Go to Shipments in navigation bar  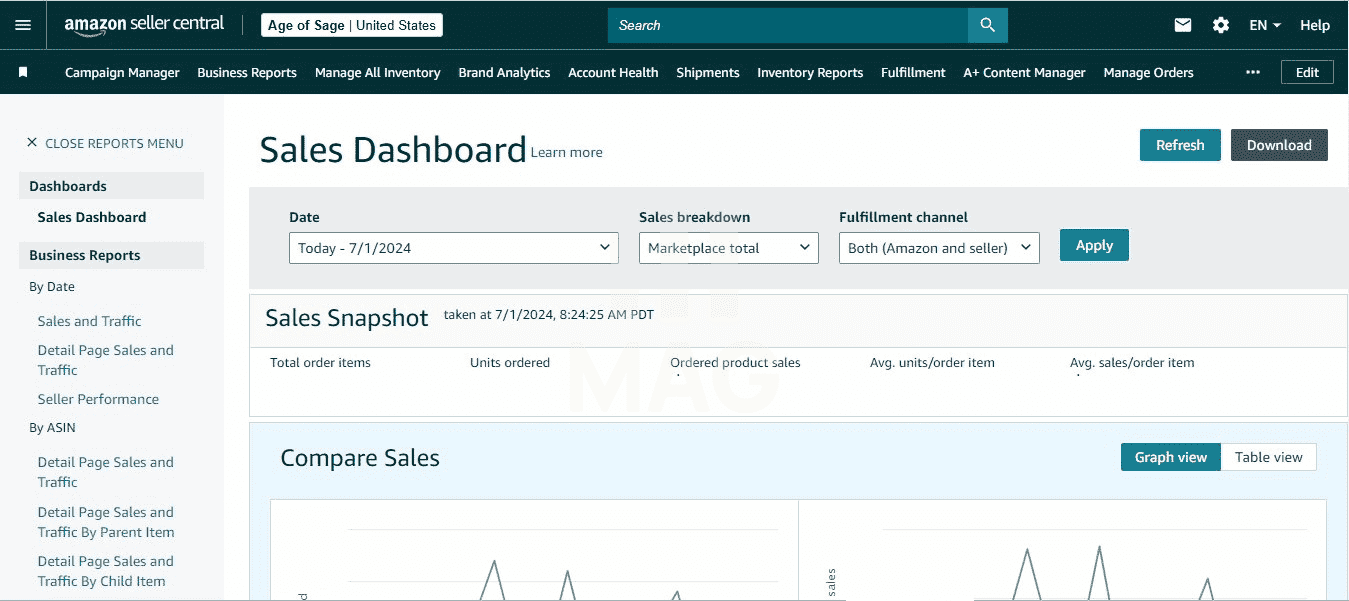[x=708, y=72]
